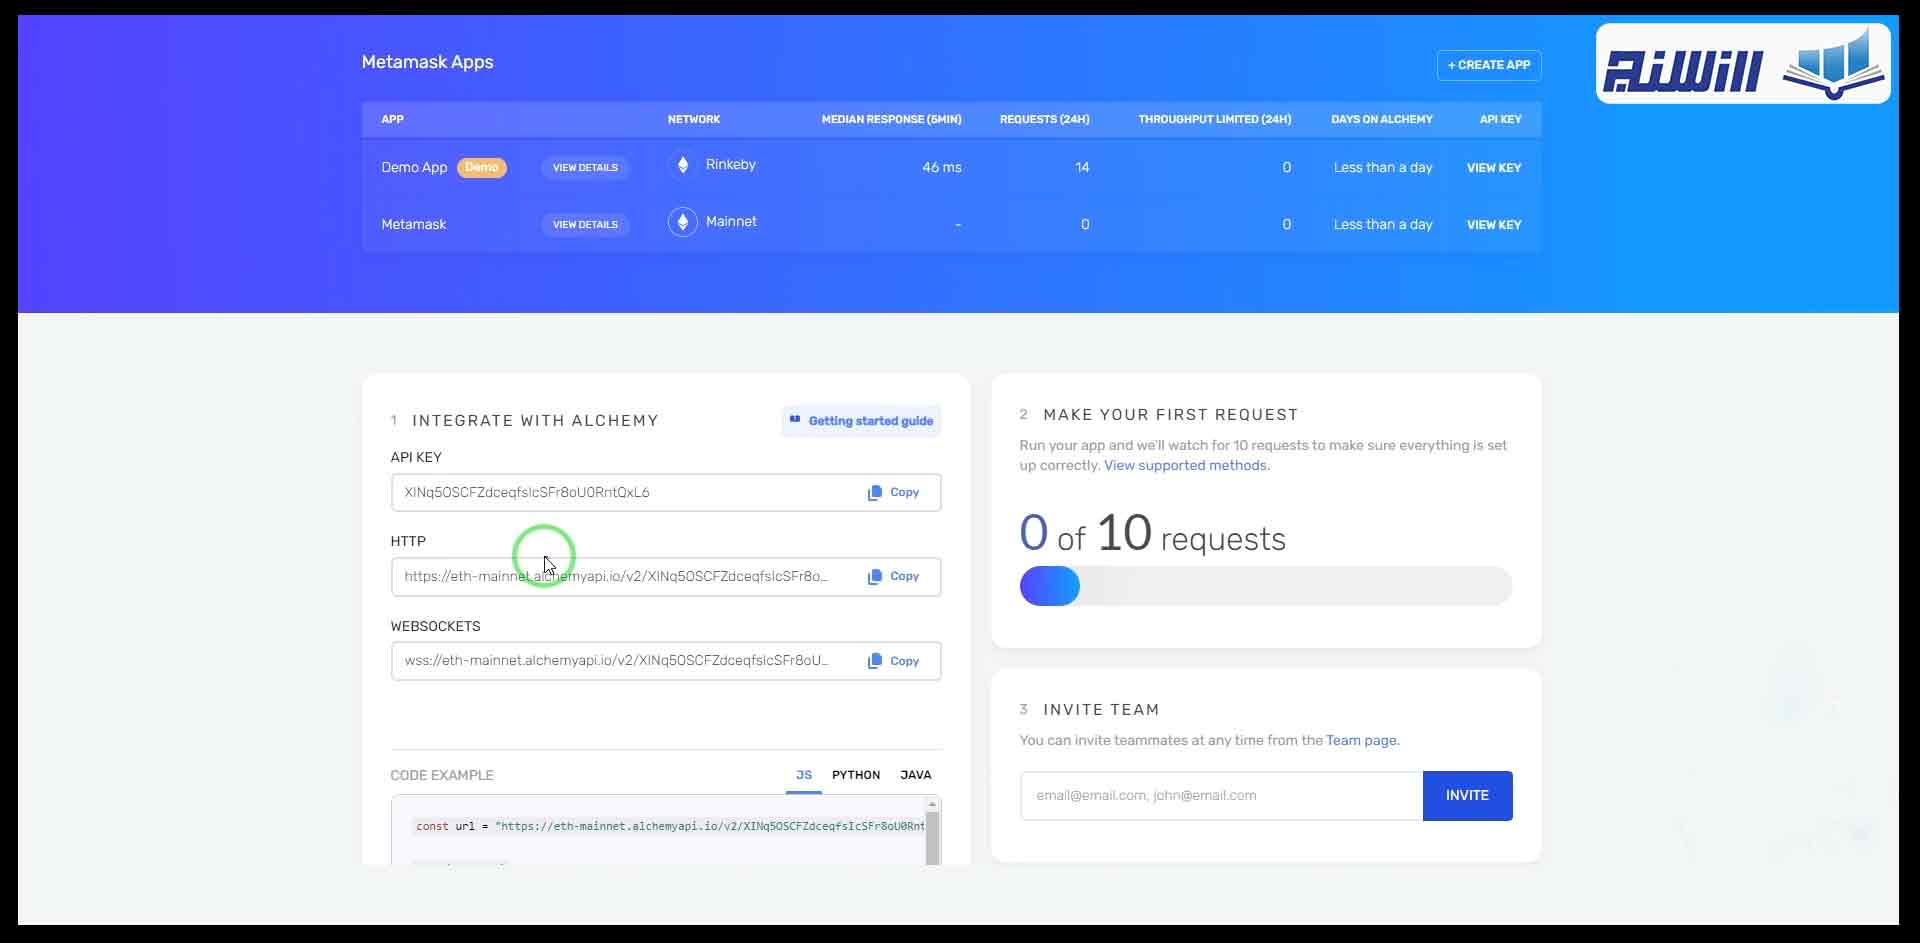Click the Mainnet network label
Viewport: 1920px width, 943px height.
click(731, 222)
